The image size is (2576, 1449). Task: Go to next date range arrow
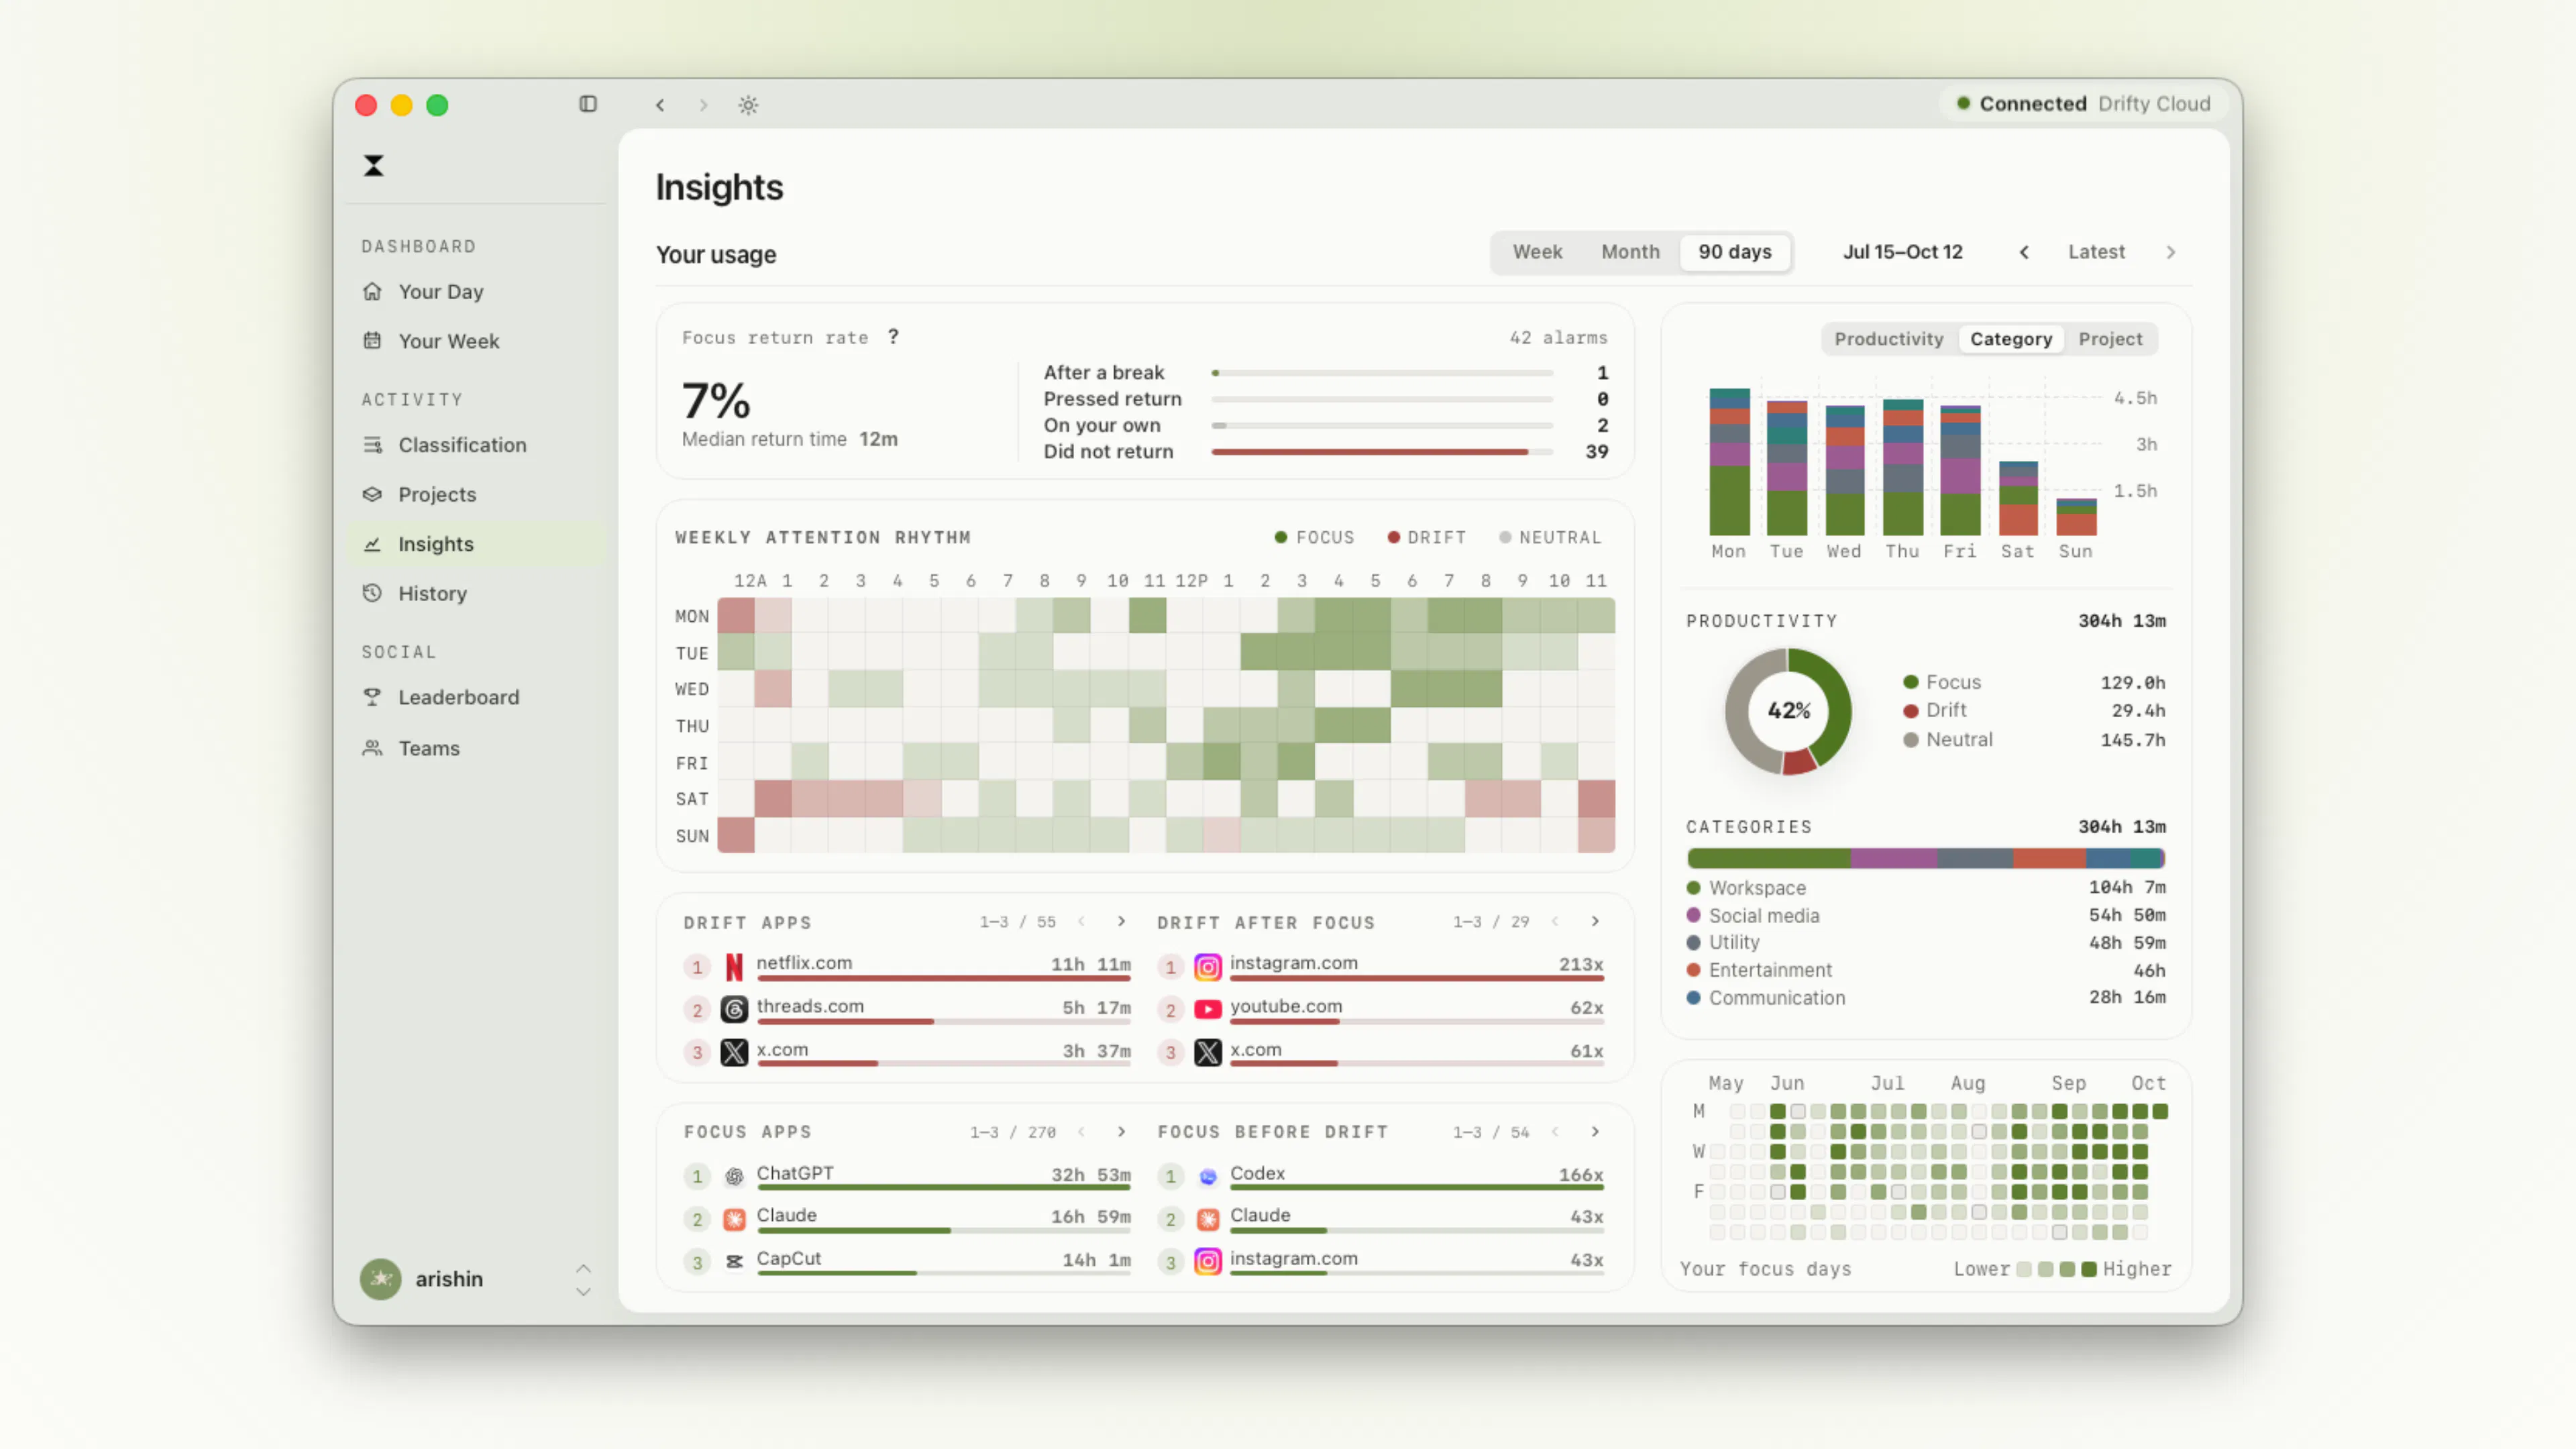coord(2170,252)
